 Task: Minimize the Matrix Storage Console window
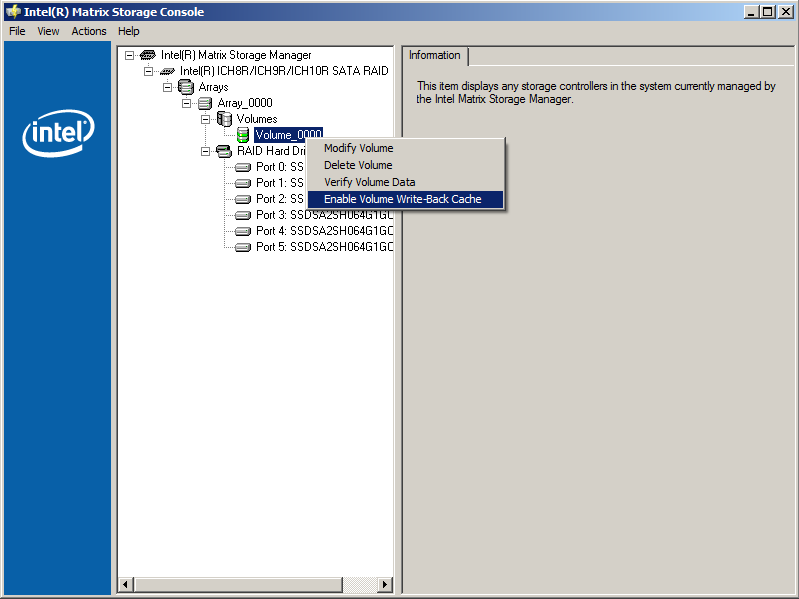pos(750,12)
